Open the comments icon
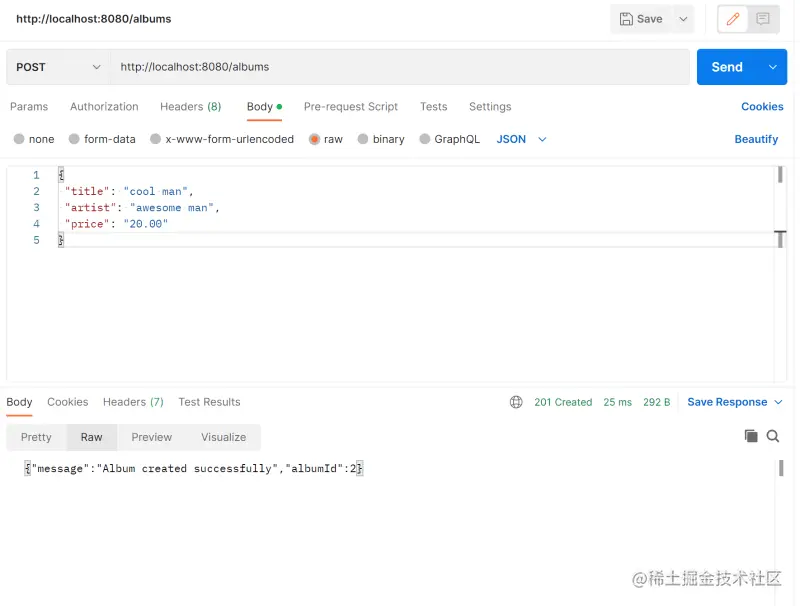This screenshot has height=606, width=800. (x=763, y=19)
